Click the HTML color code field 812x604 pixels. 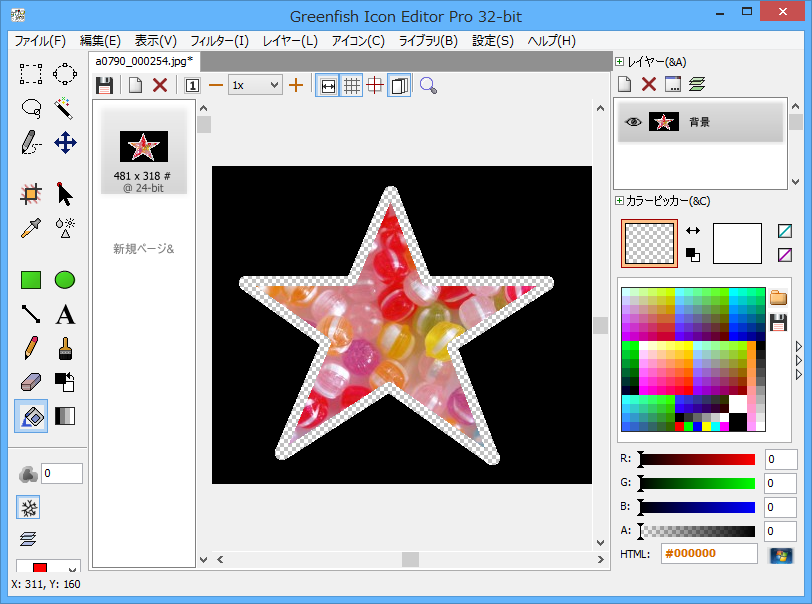(x=708, y=554)
